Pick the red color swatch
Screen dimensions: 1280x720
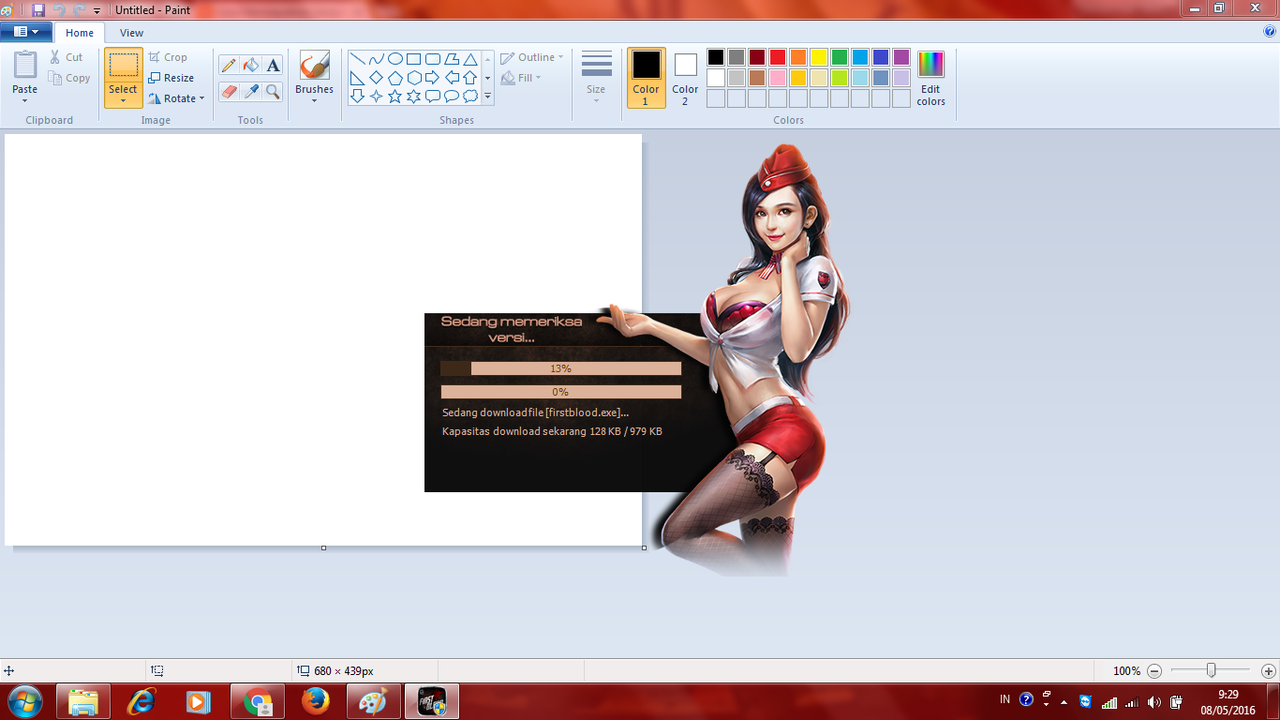tap(777, 57)
